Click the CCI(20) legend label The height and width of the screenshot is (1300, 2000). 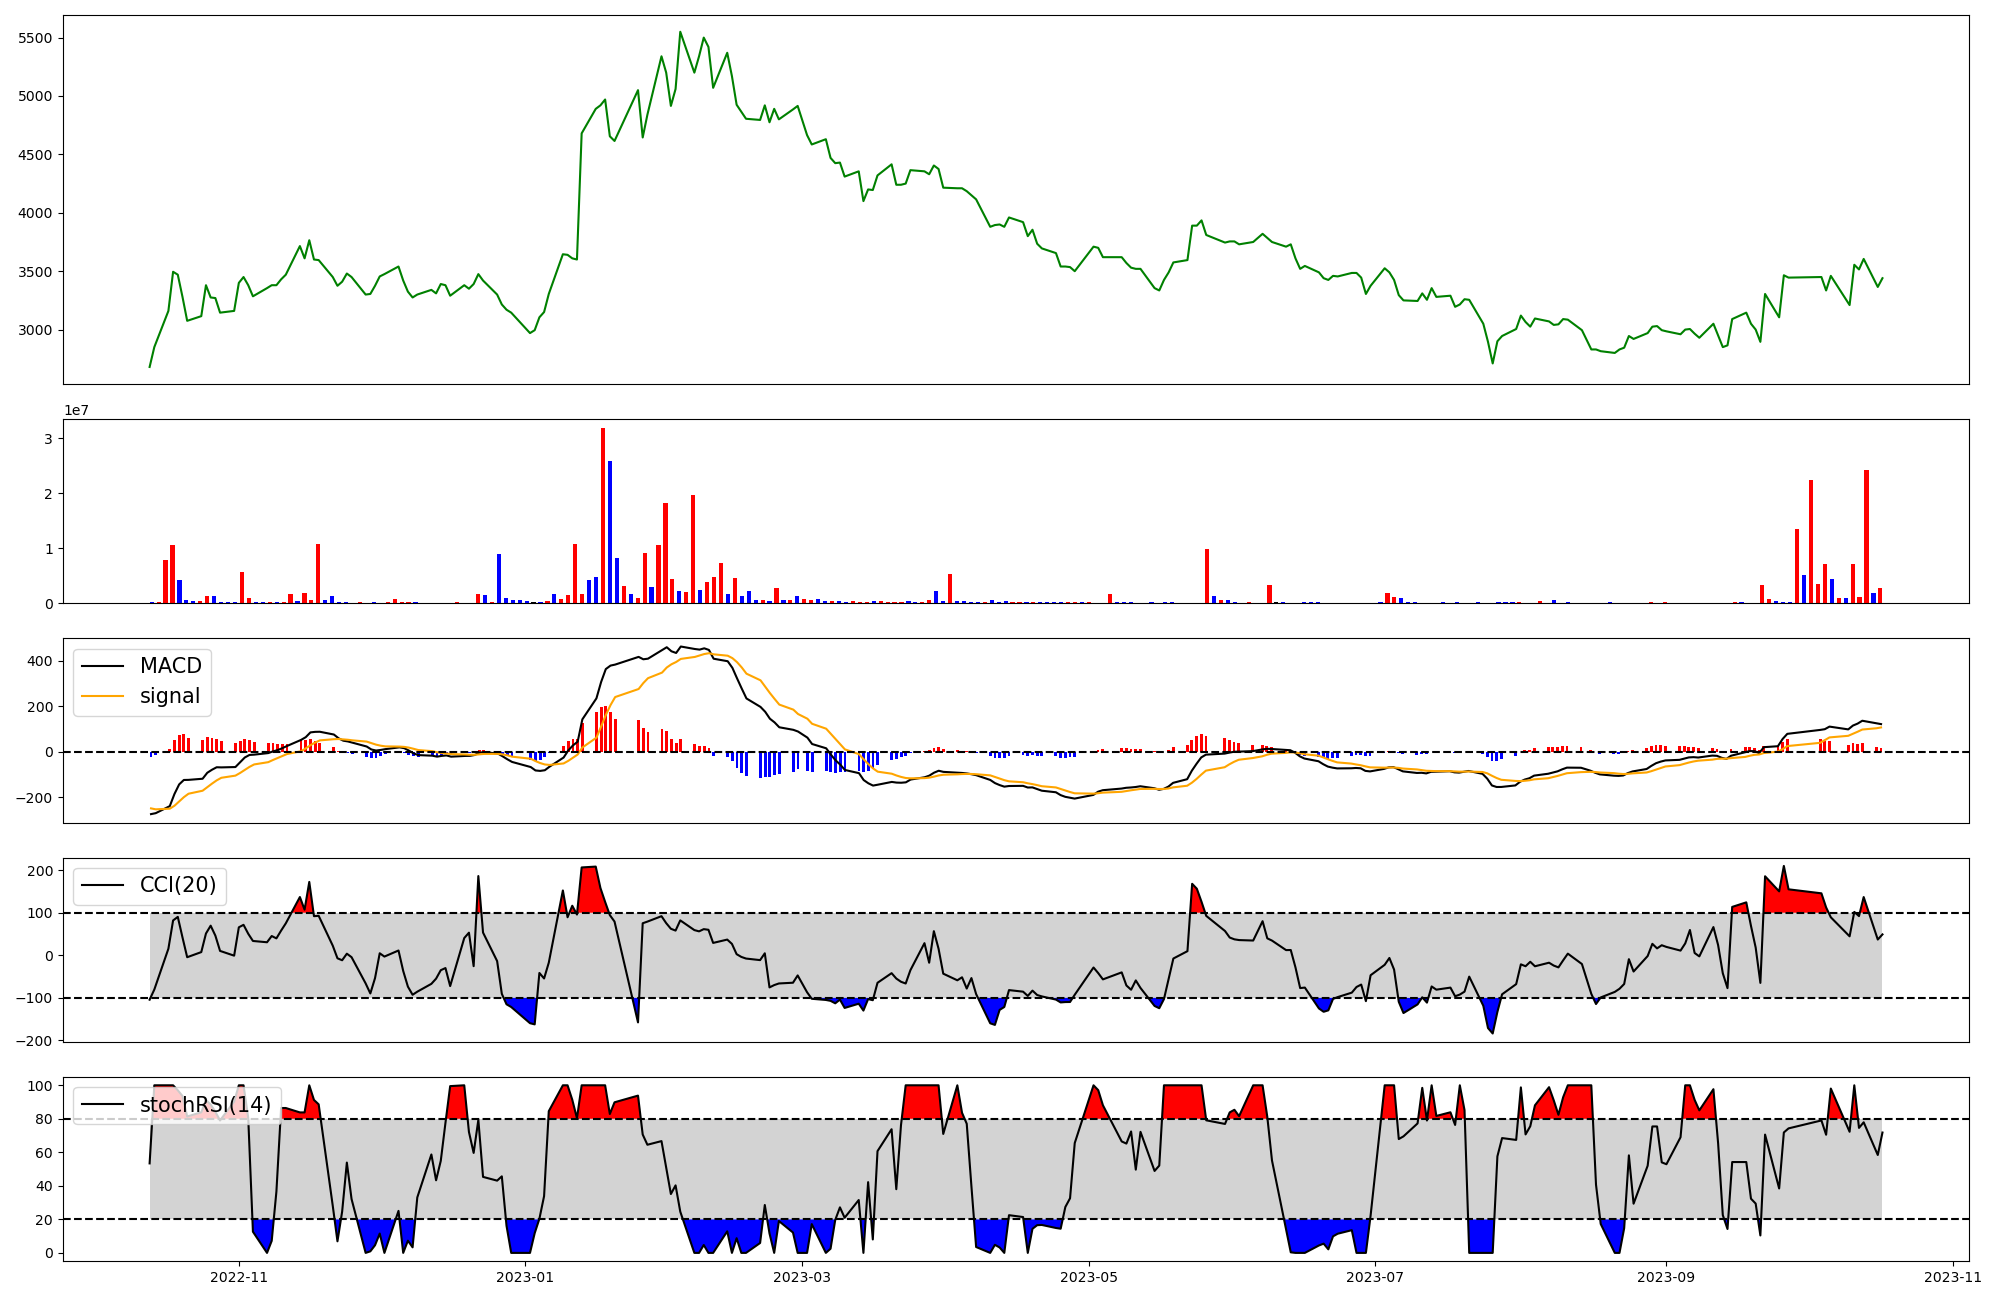[177, 885]
